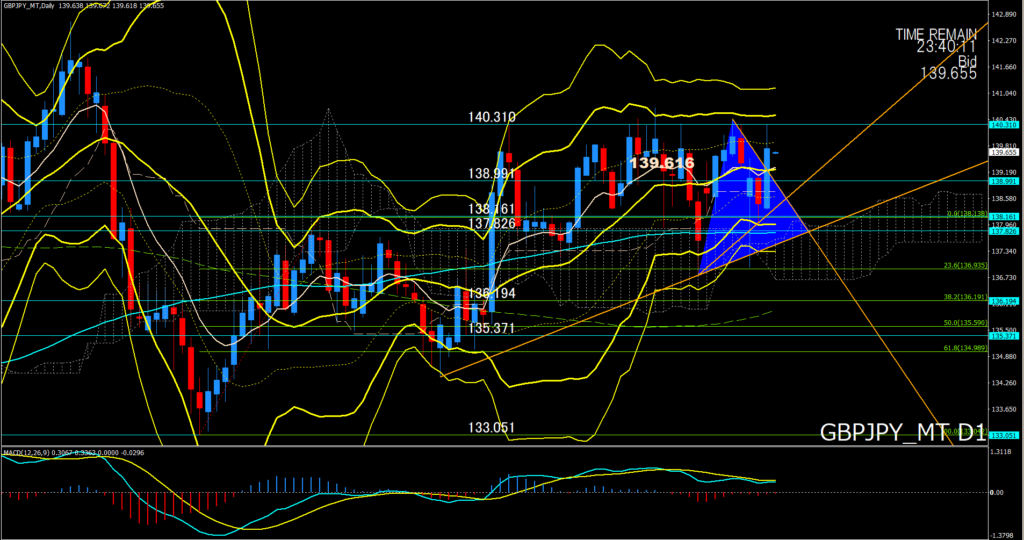Click the Bid label

[x=967, y=61]
